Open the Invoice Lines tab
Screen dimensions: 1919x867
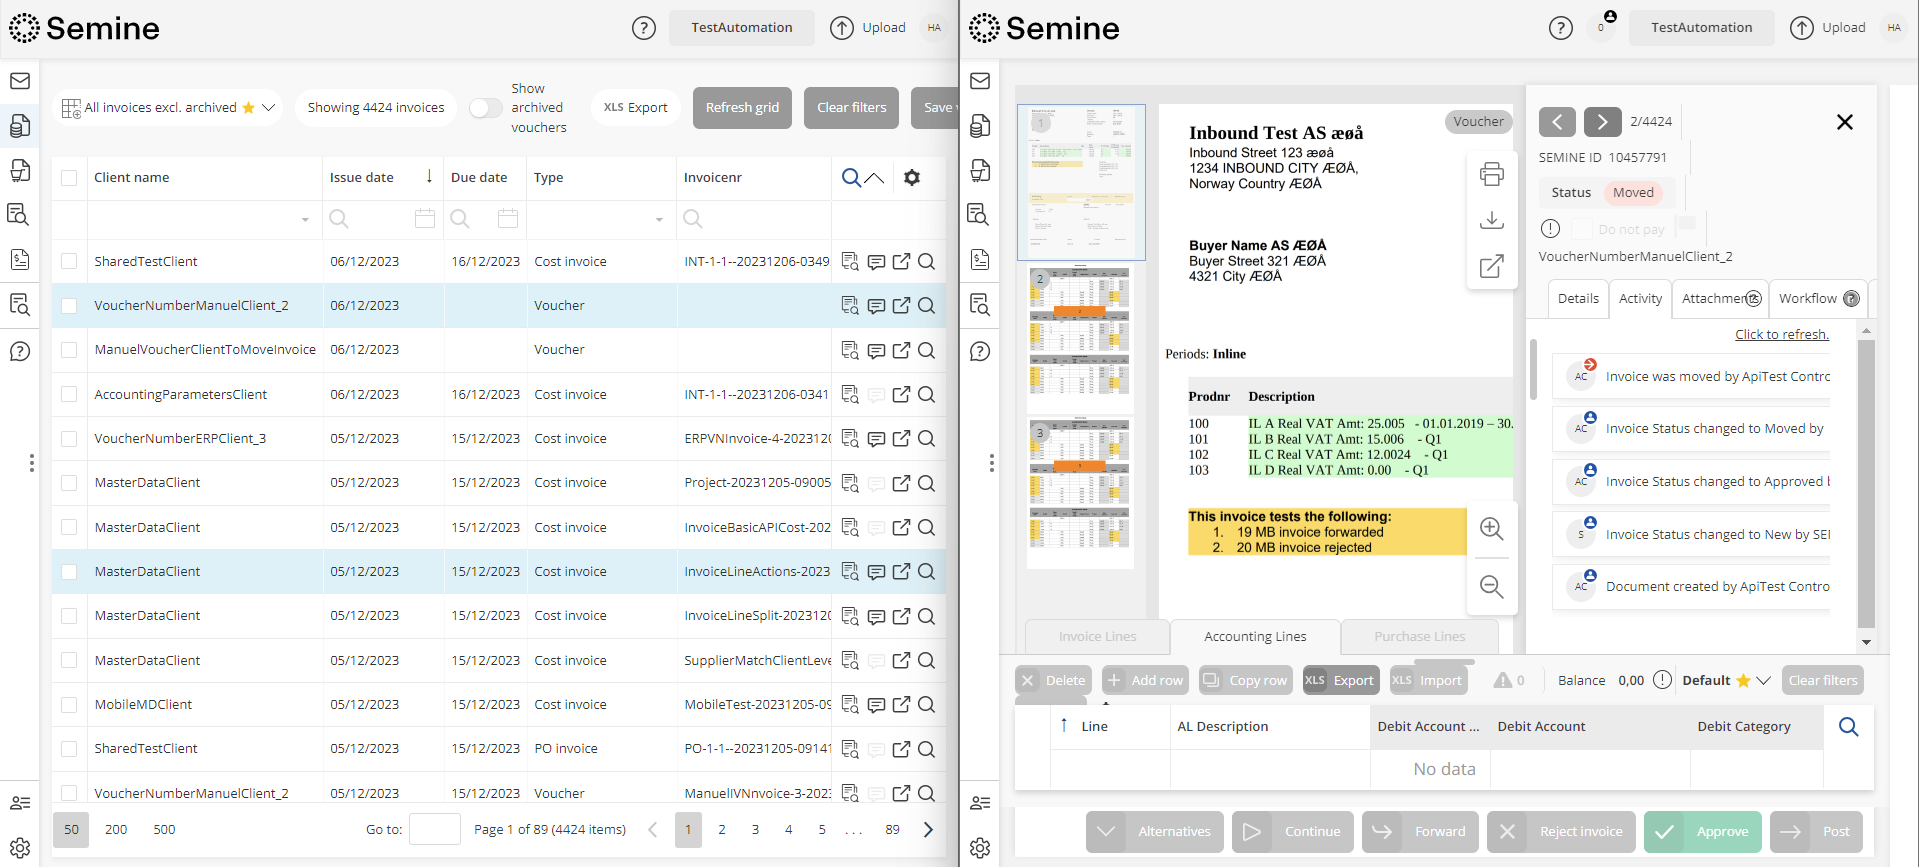(x=1097, y=637)
